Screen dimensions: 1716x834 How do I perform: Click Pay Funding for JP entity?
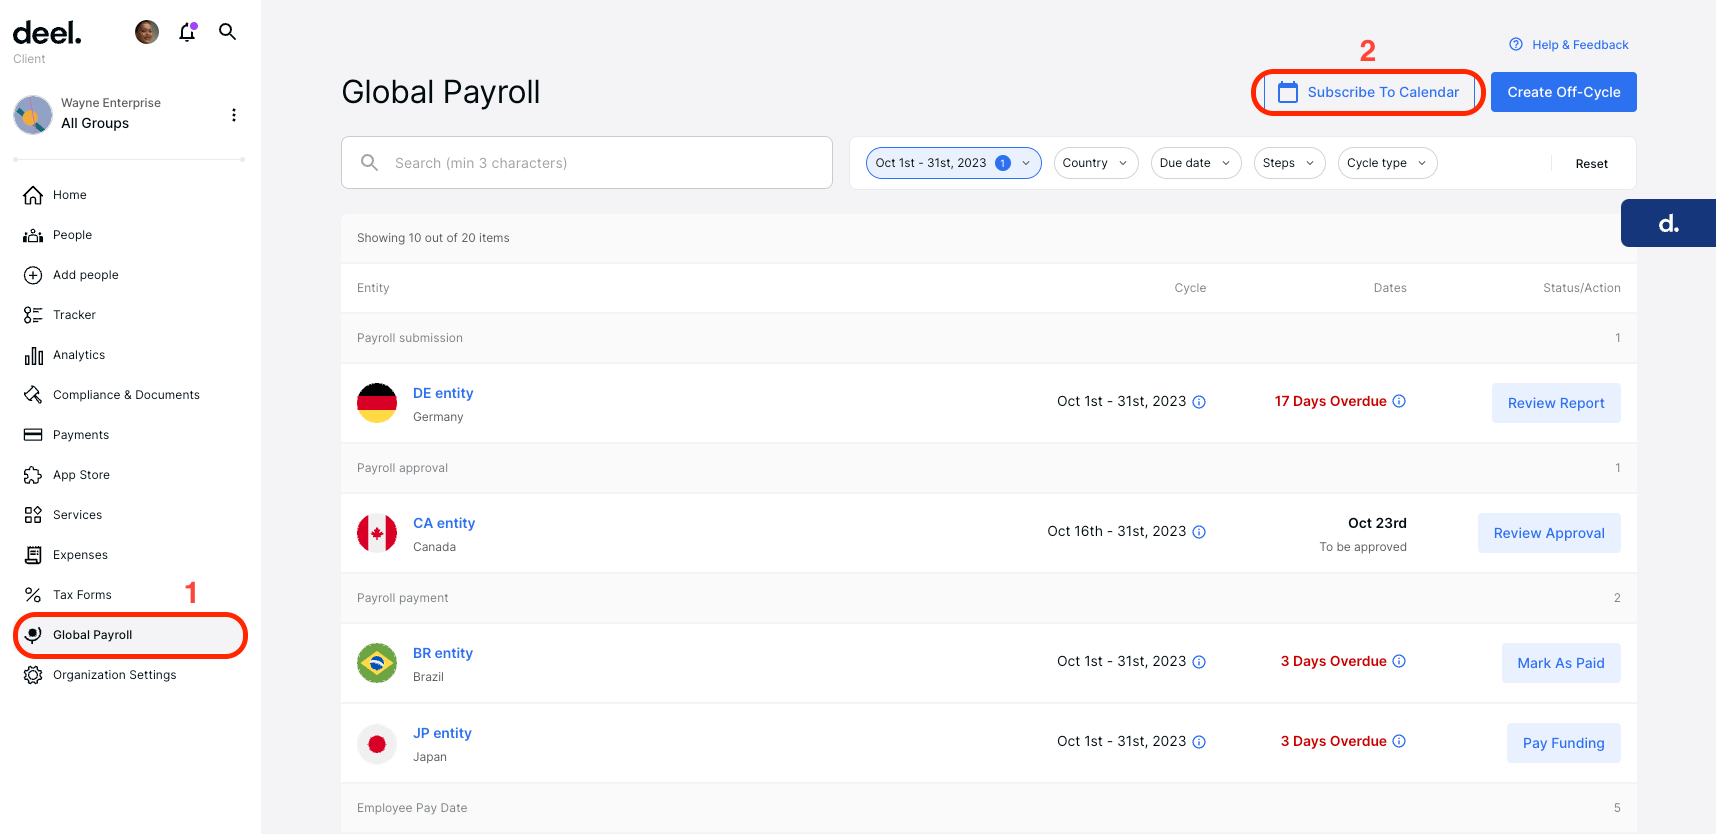coord(1564,743)
